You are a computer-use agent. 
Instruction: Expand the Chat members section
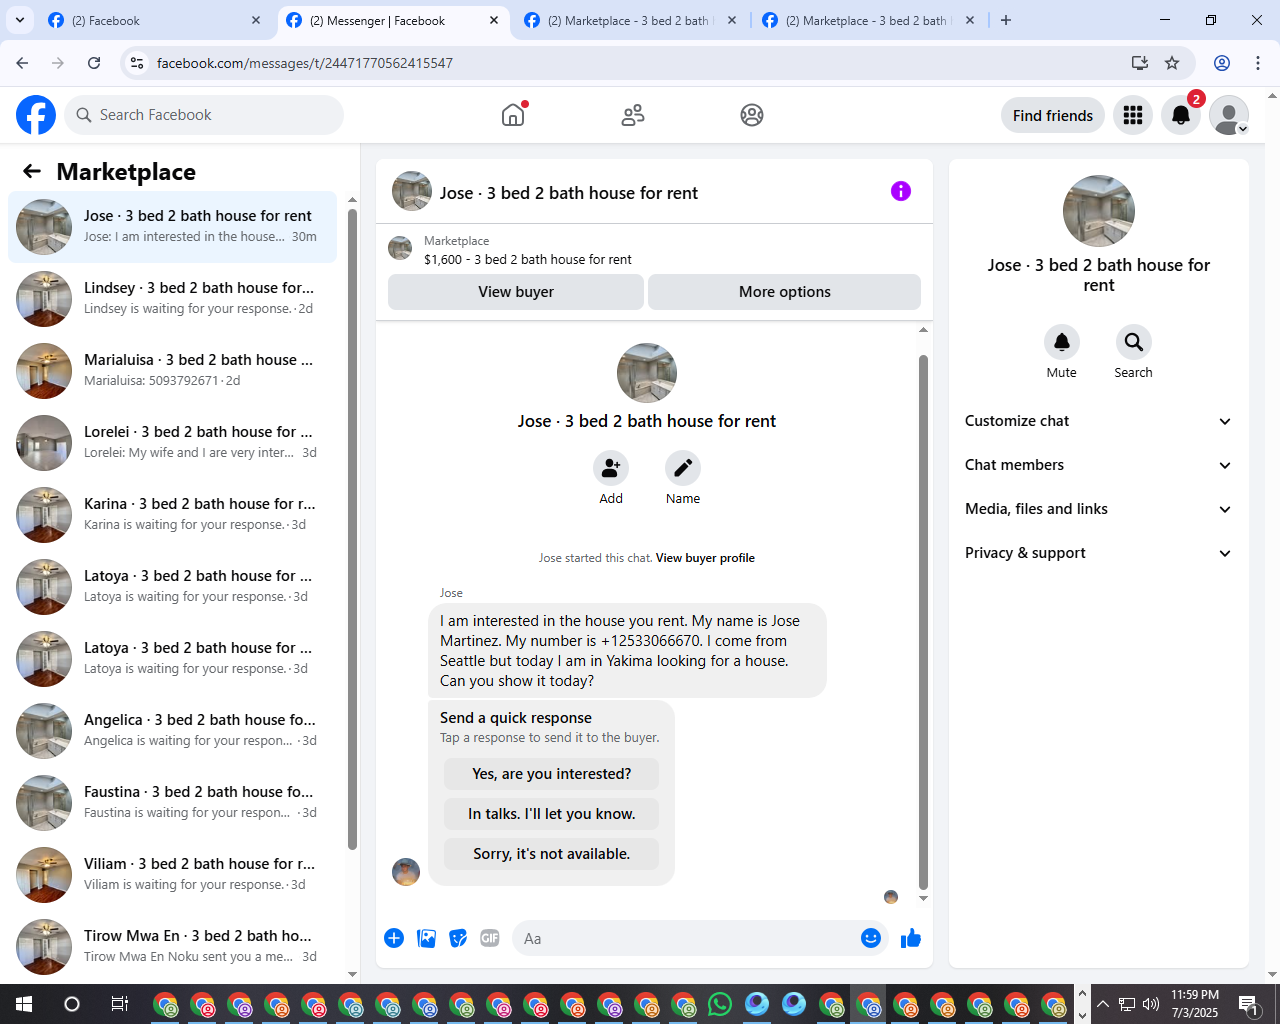pyautogui.click(x=1098, y=465)
